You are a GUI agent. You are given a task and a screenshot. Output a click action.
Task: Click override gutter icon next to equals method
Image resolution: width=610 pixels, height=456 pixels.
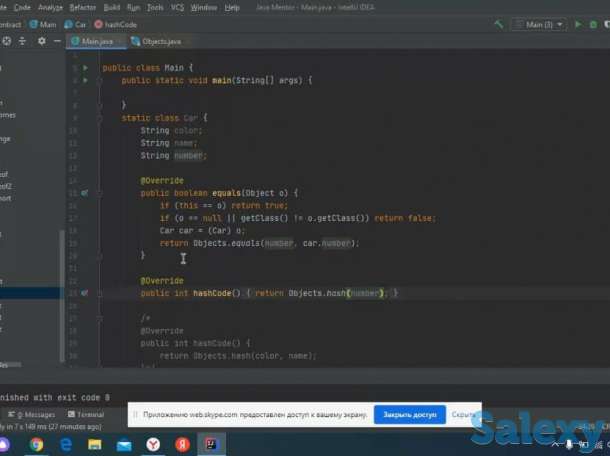coord(86,192)
